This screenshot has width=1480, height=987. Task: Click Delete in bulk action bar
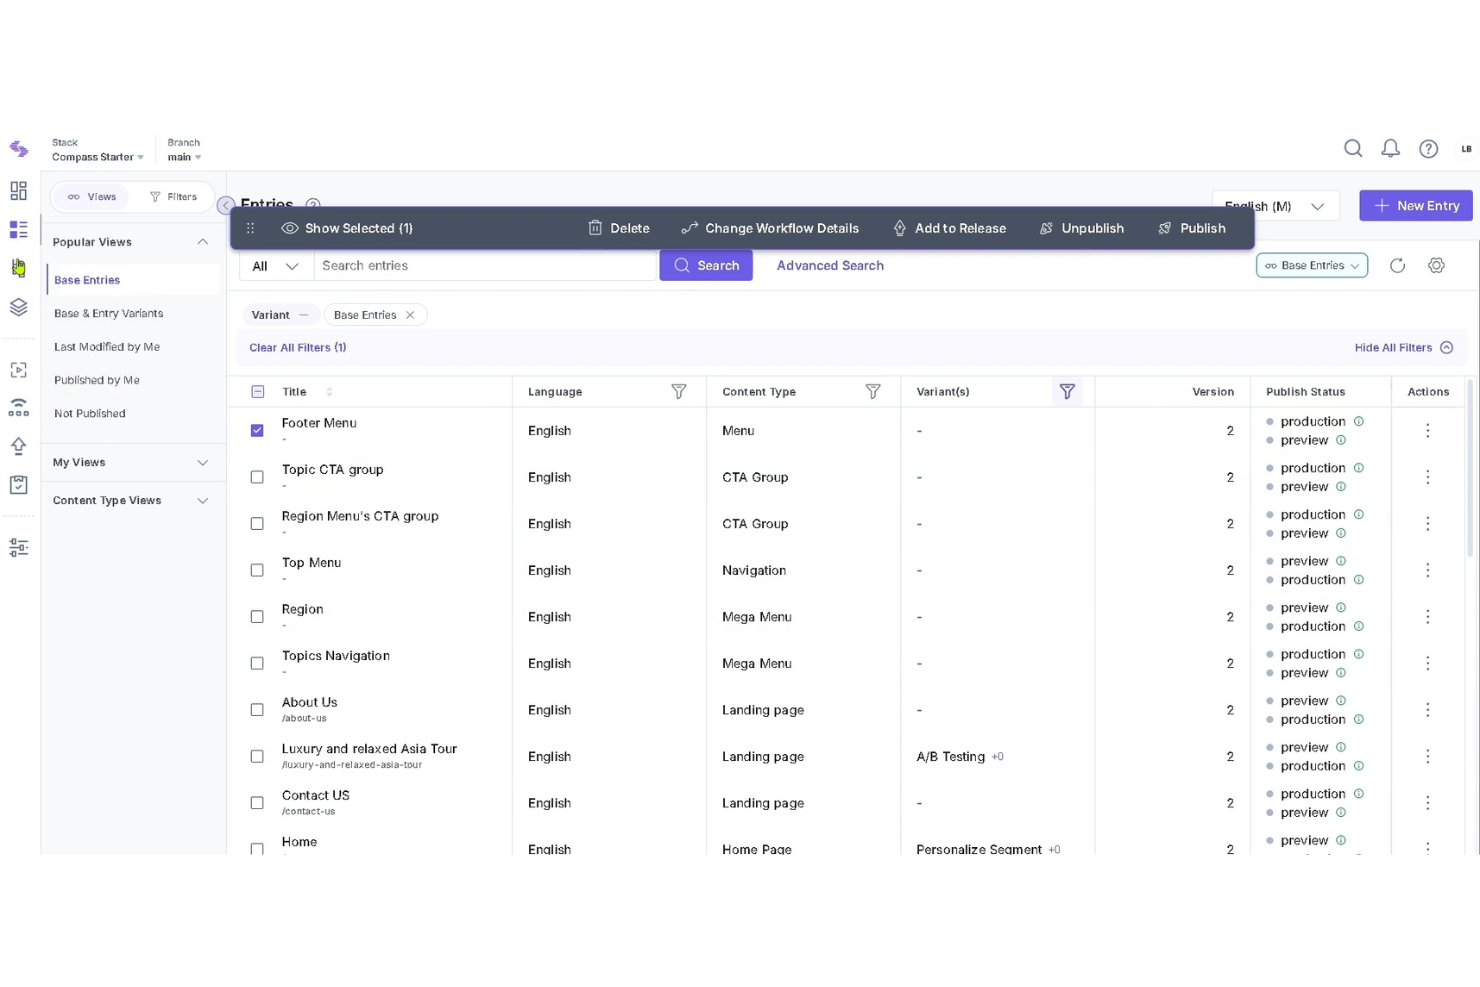619,229
